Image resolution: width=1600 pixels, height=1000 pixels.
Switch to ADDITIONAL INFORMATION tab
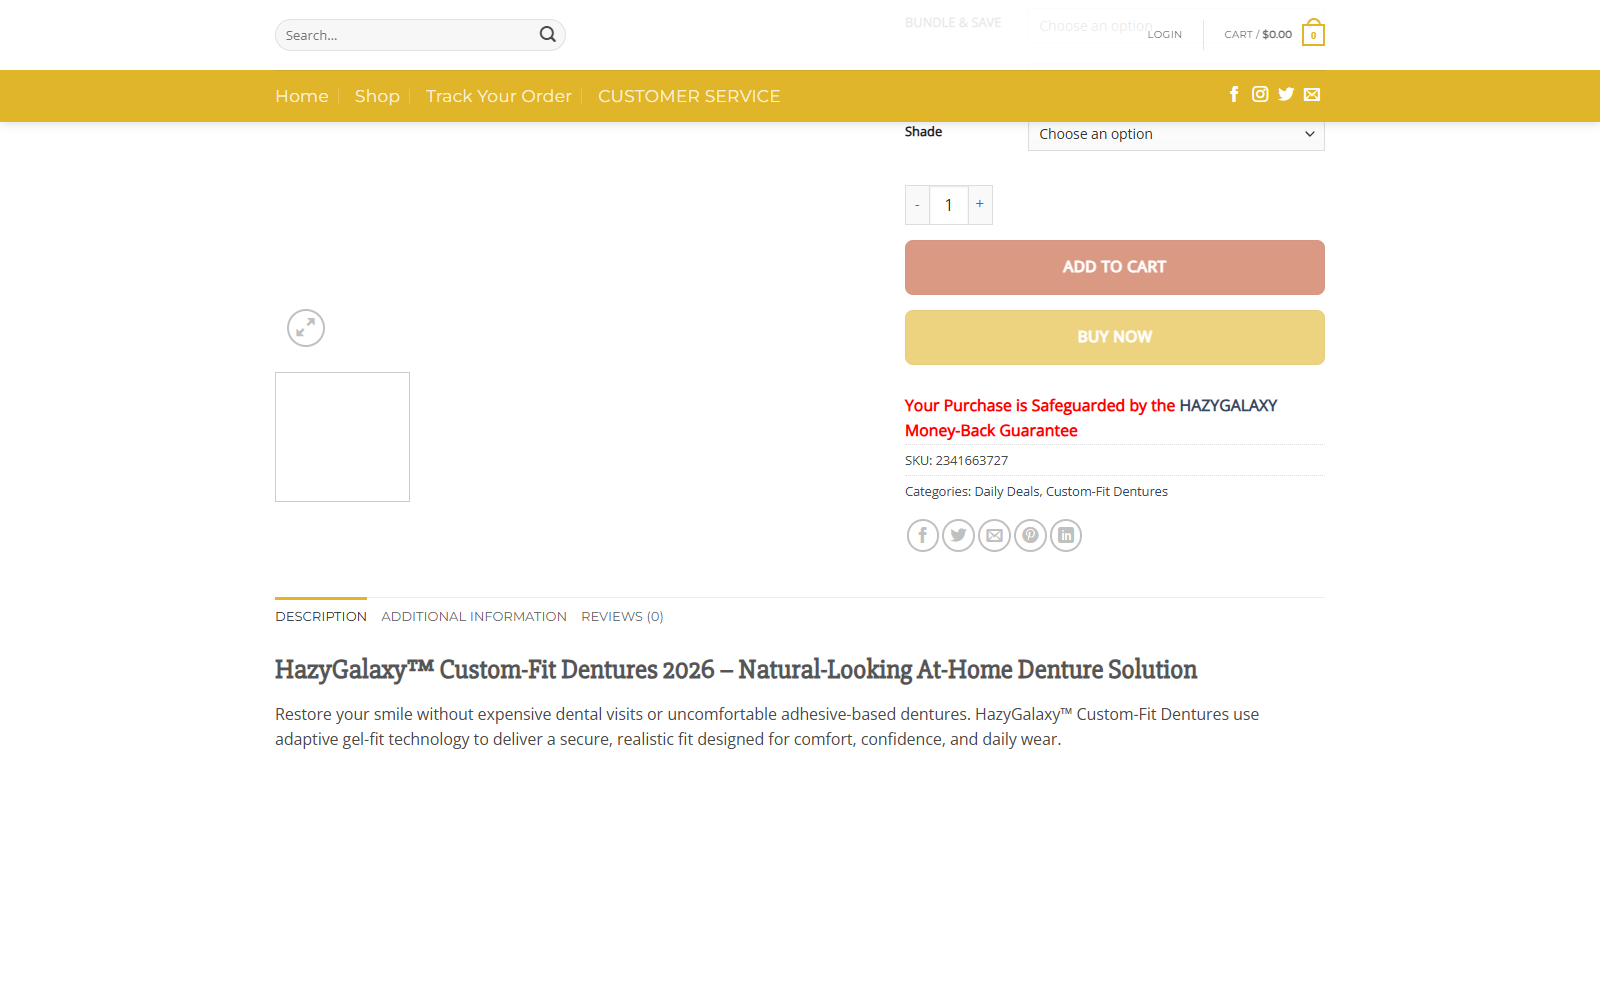coord(474,616)
